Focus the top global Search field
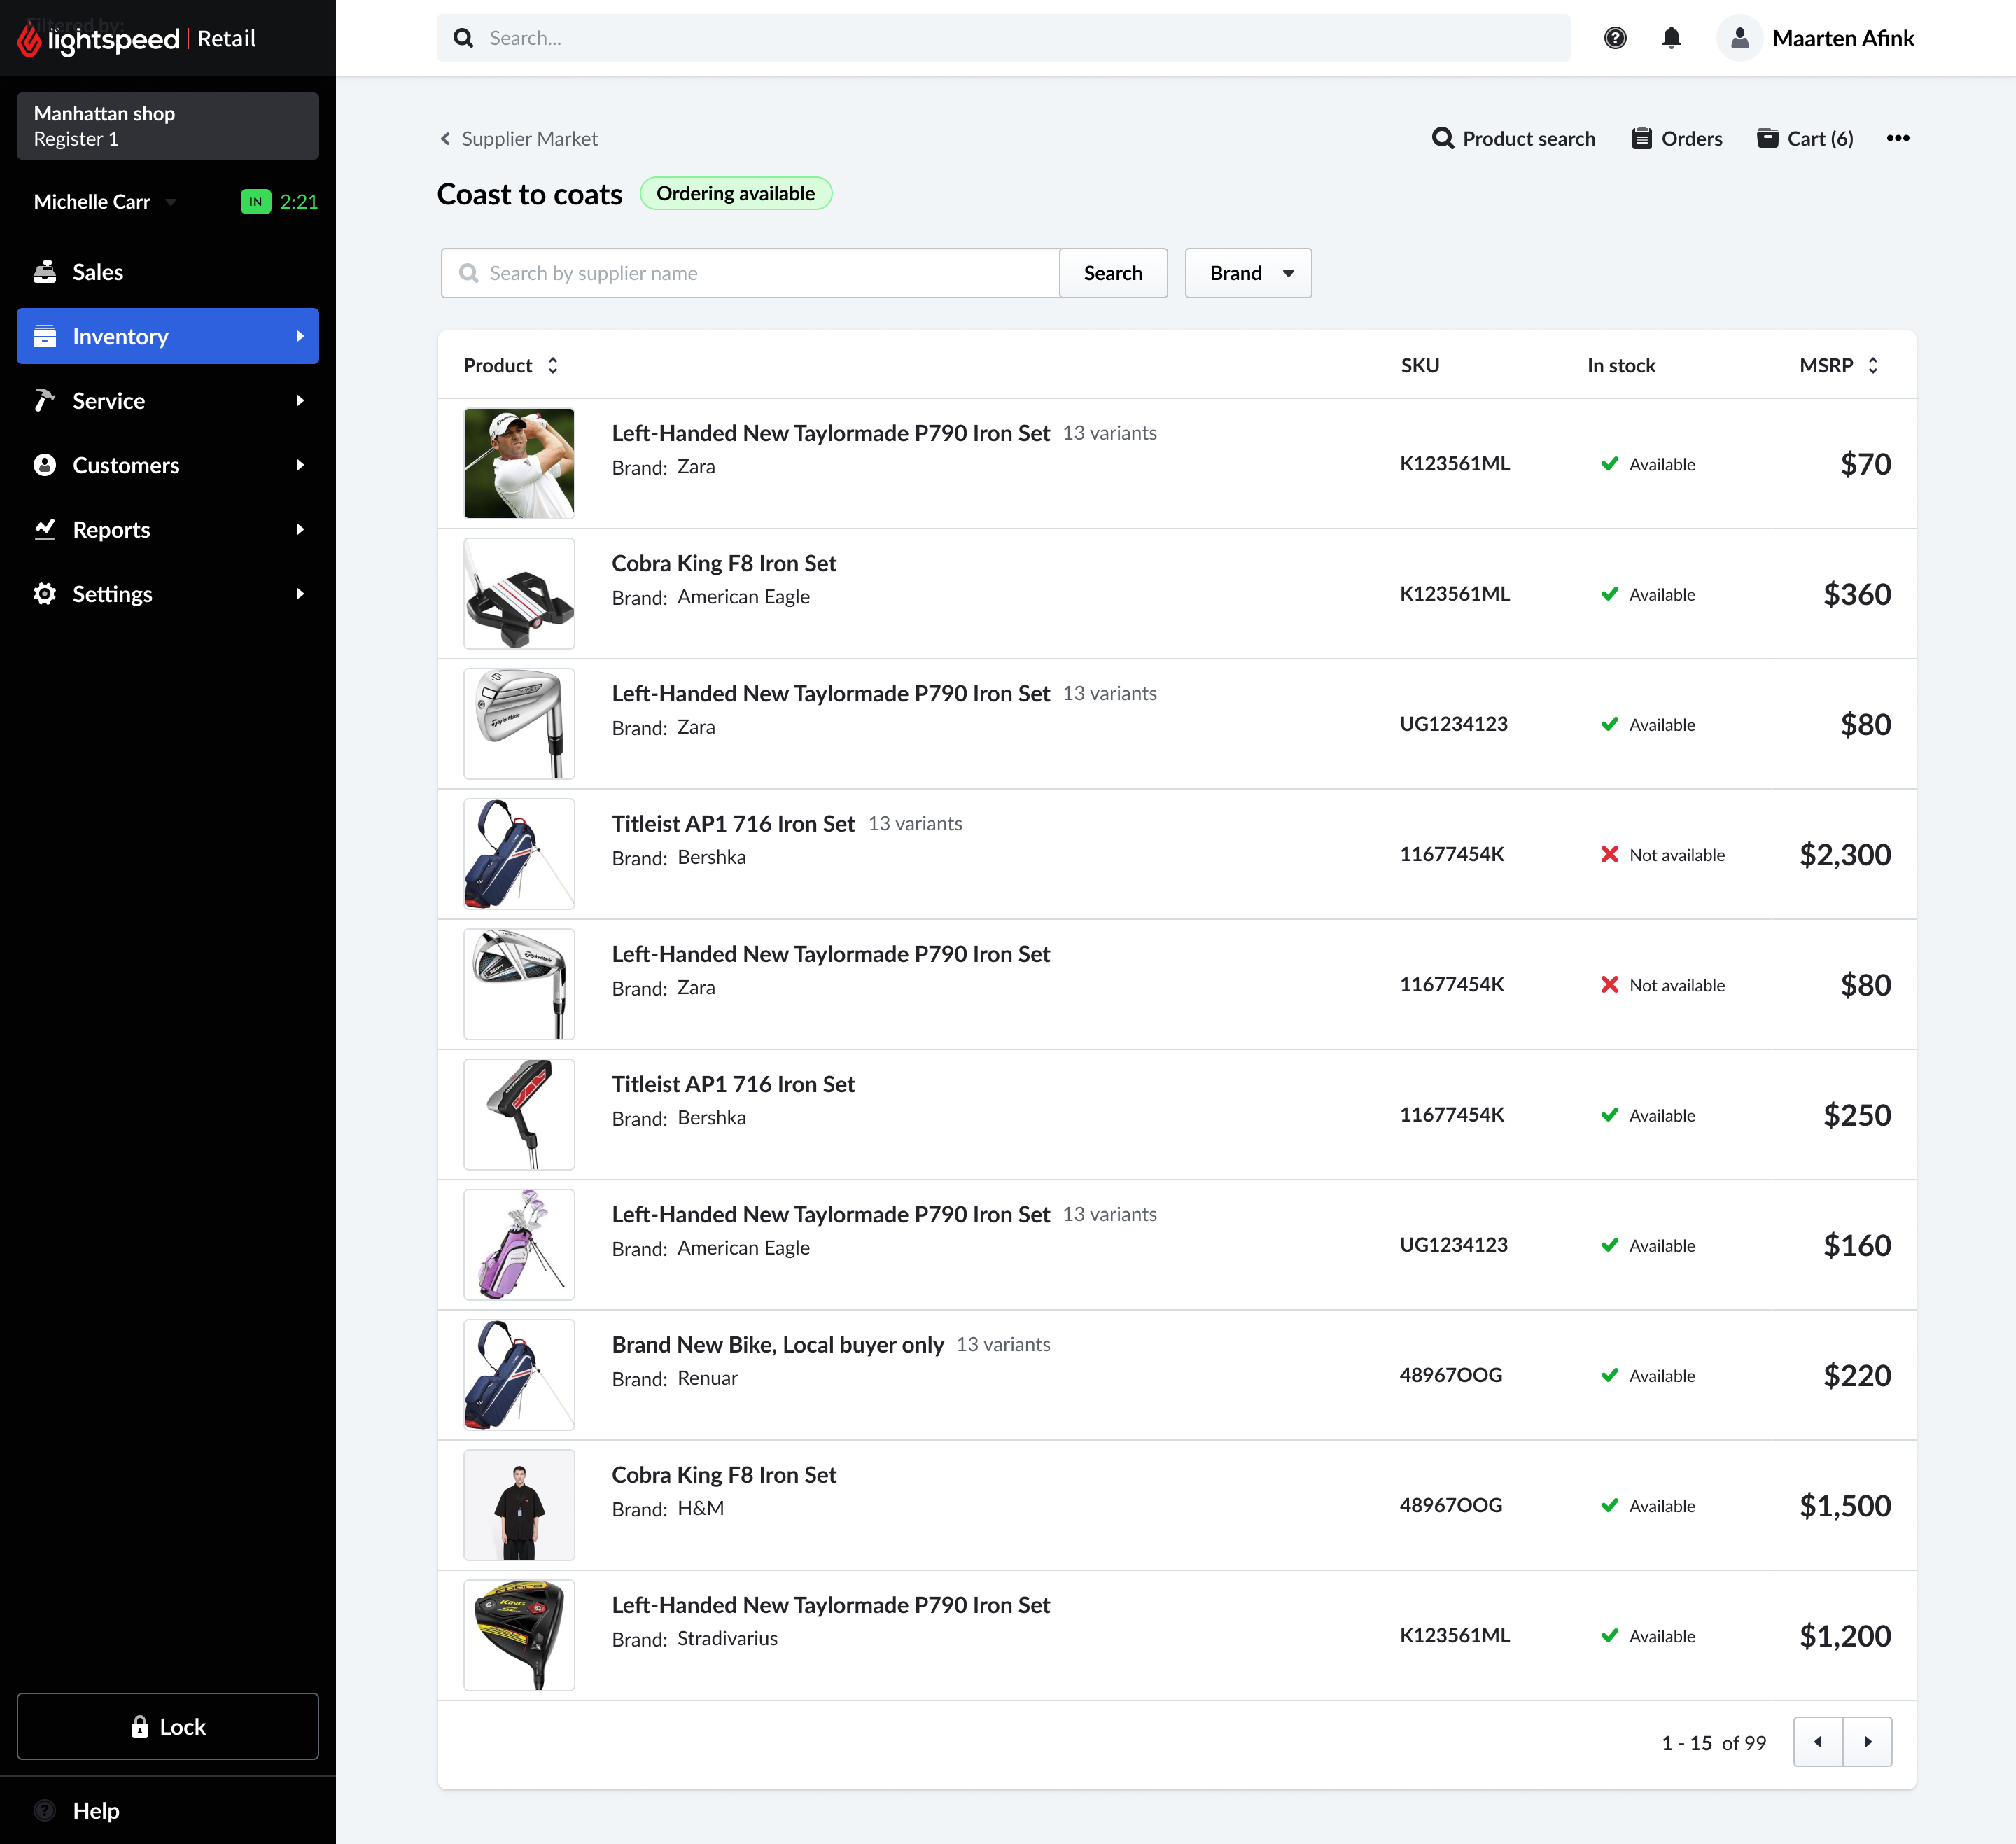The width and height of the screenshot is (2016, 1844). coord(1003,38)
